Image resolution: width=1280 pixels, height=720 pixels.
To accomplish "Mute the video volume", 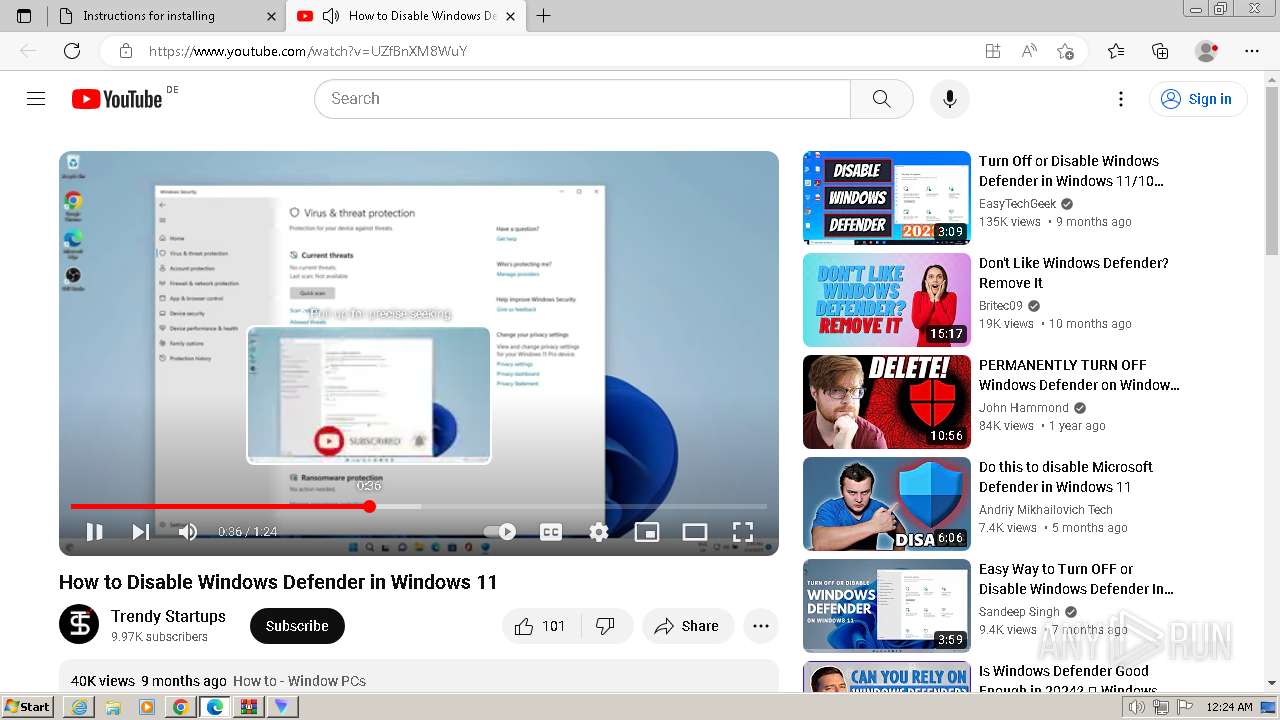I will click(x=188, y=532).
